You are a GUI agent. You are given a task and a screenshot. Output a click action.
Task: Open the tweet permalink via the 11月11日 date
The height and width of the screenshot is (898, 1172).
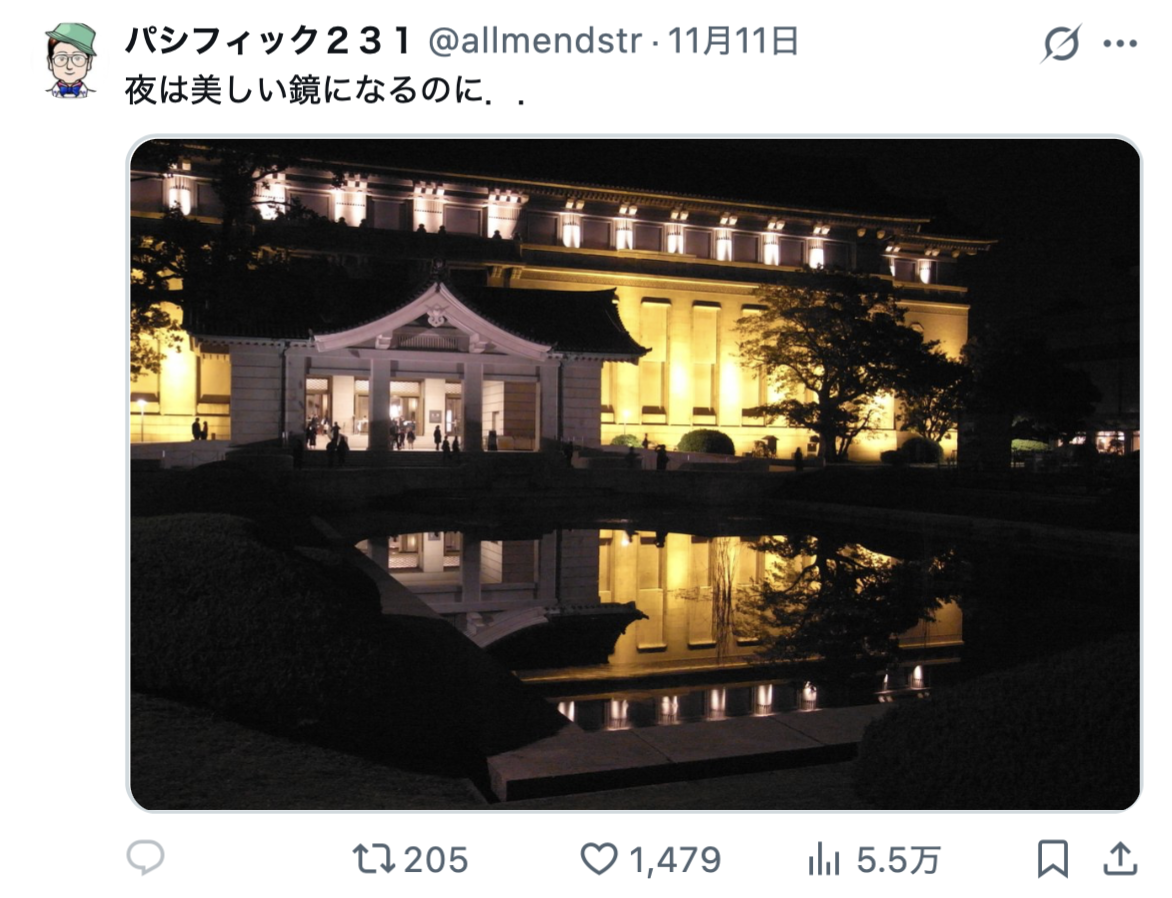[732, 40]
